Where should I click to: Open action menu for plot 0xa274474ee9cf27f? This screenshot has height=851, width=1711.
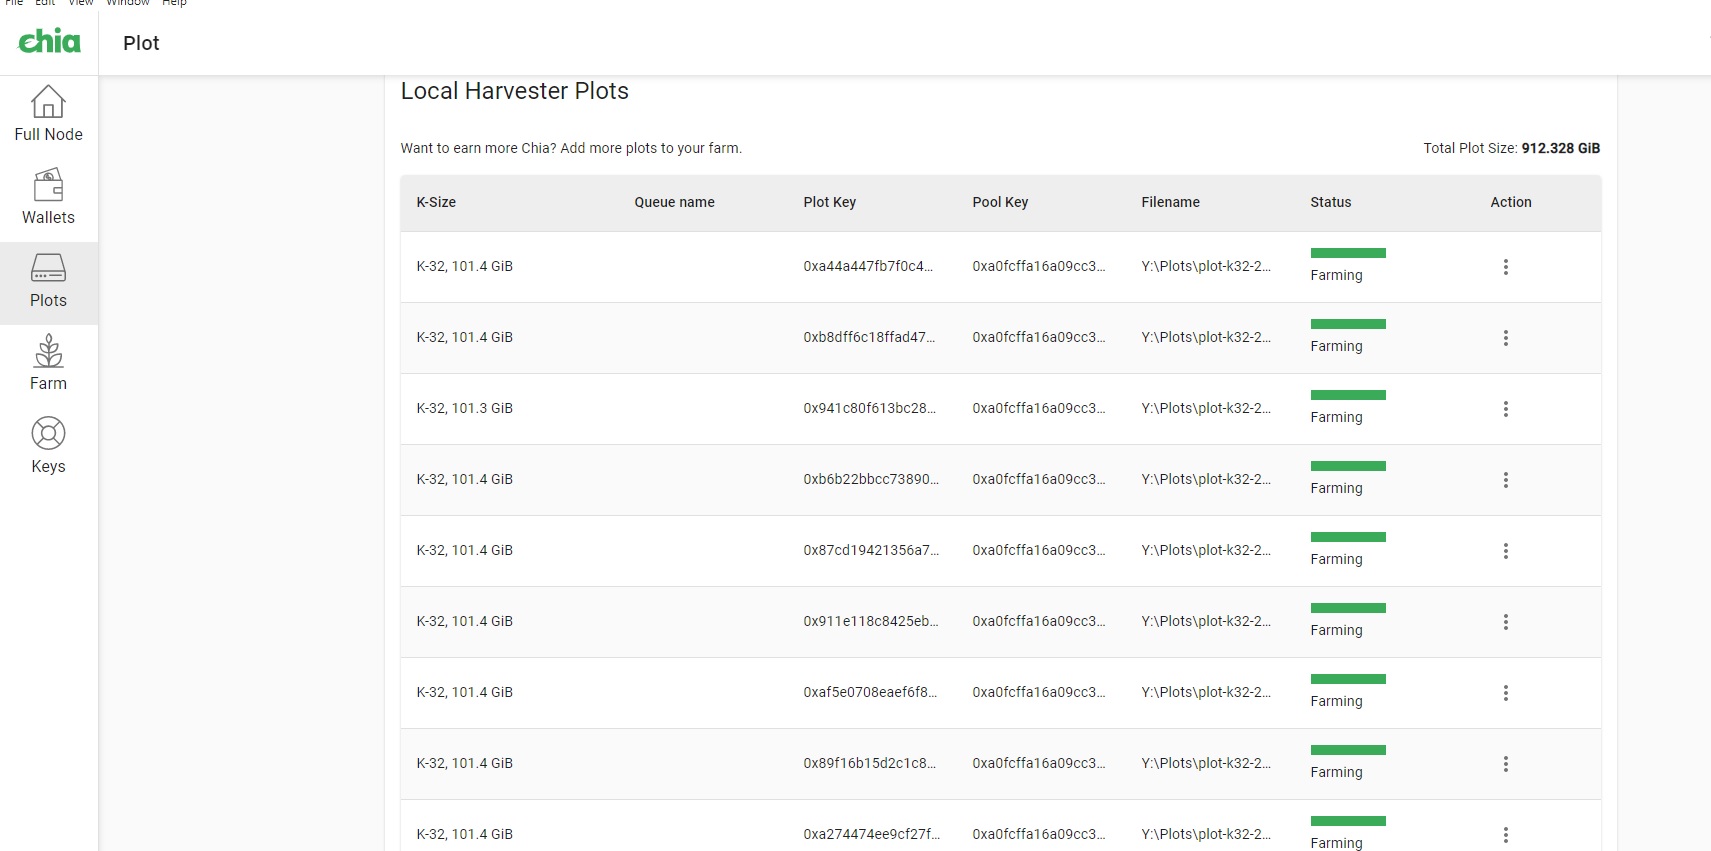1505,835
